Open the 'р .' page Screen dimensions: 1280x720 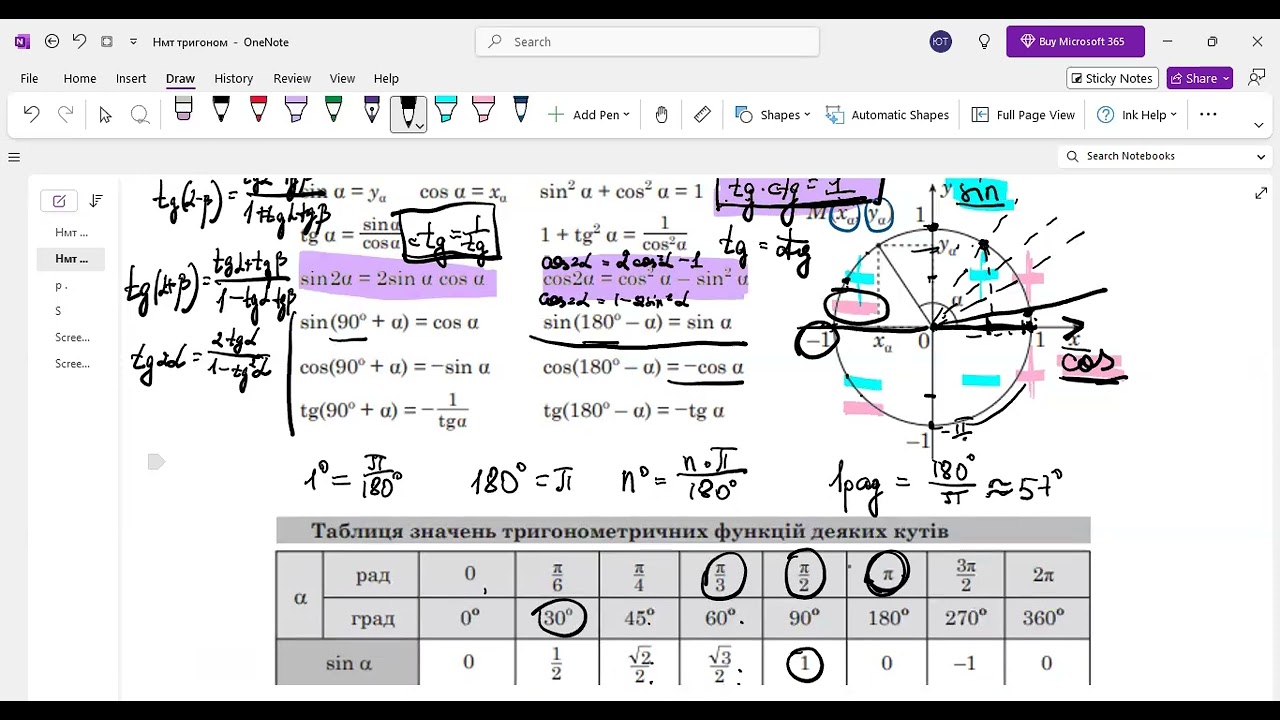(71, 285)
